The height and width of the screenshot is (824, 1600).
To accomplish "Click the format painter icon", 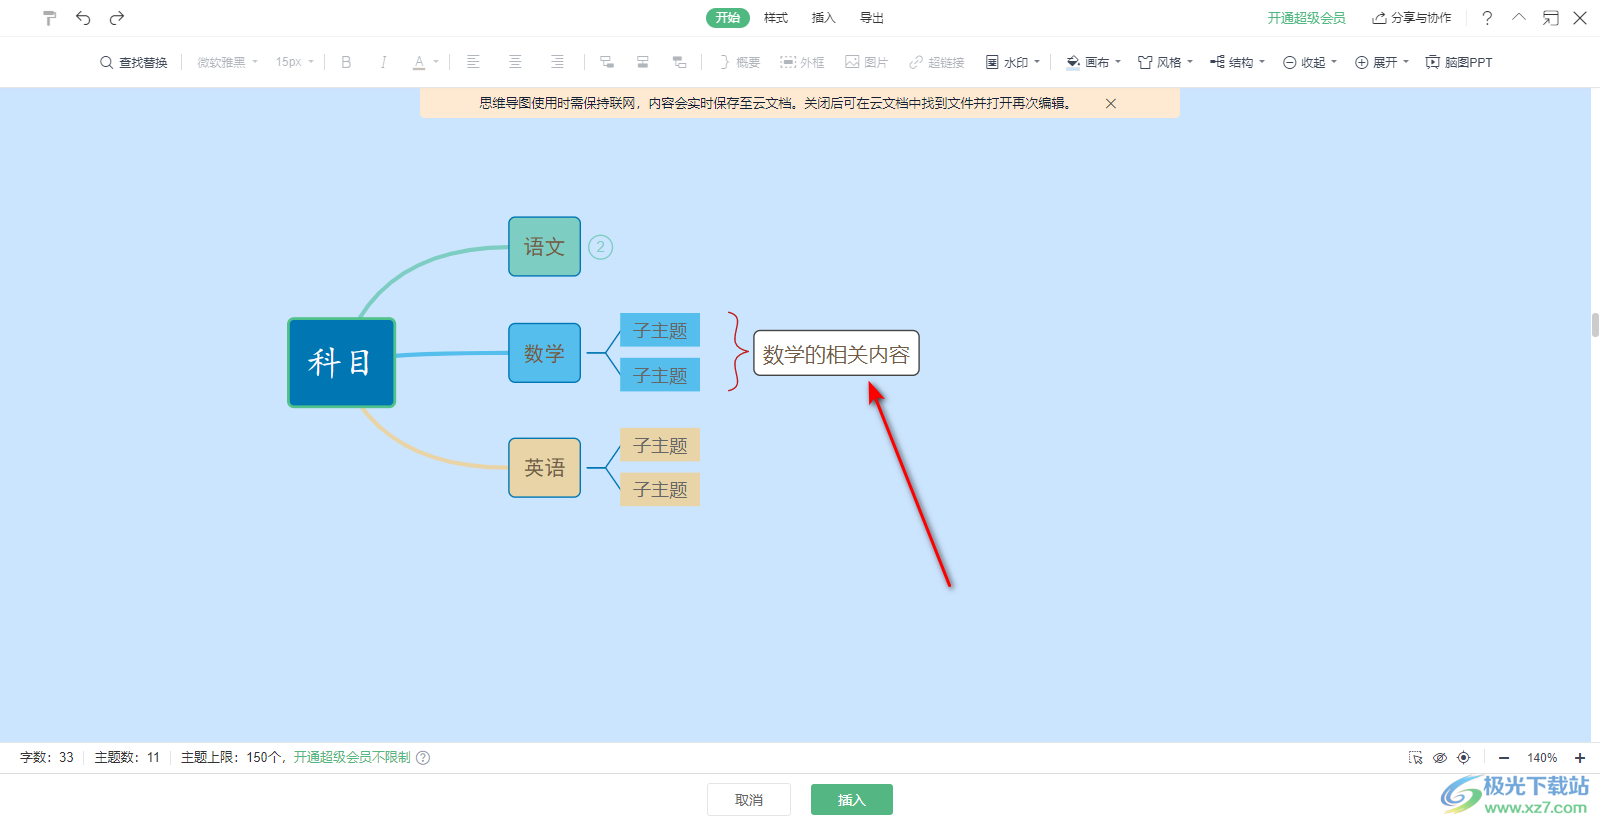I will (x=50, y=18).
